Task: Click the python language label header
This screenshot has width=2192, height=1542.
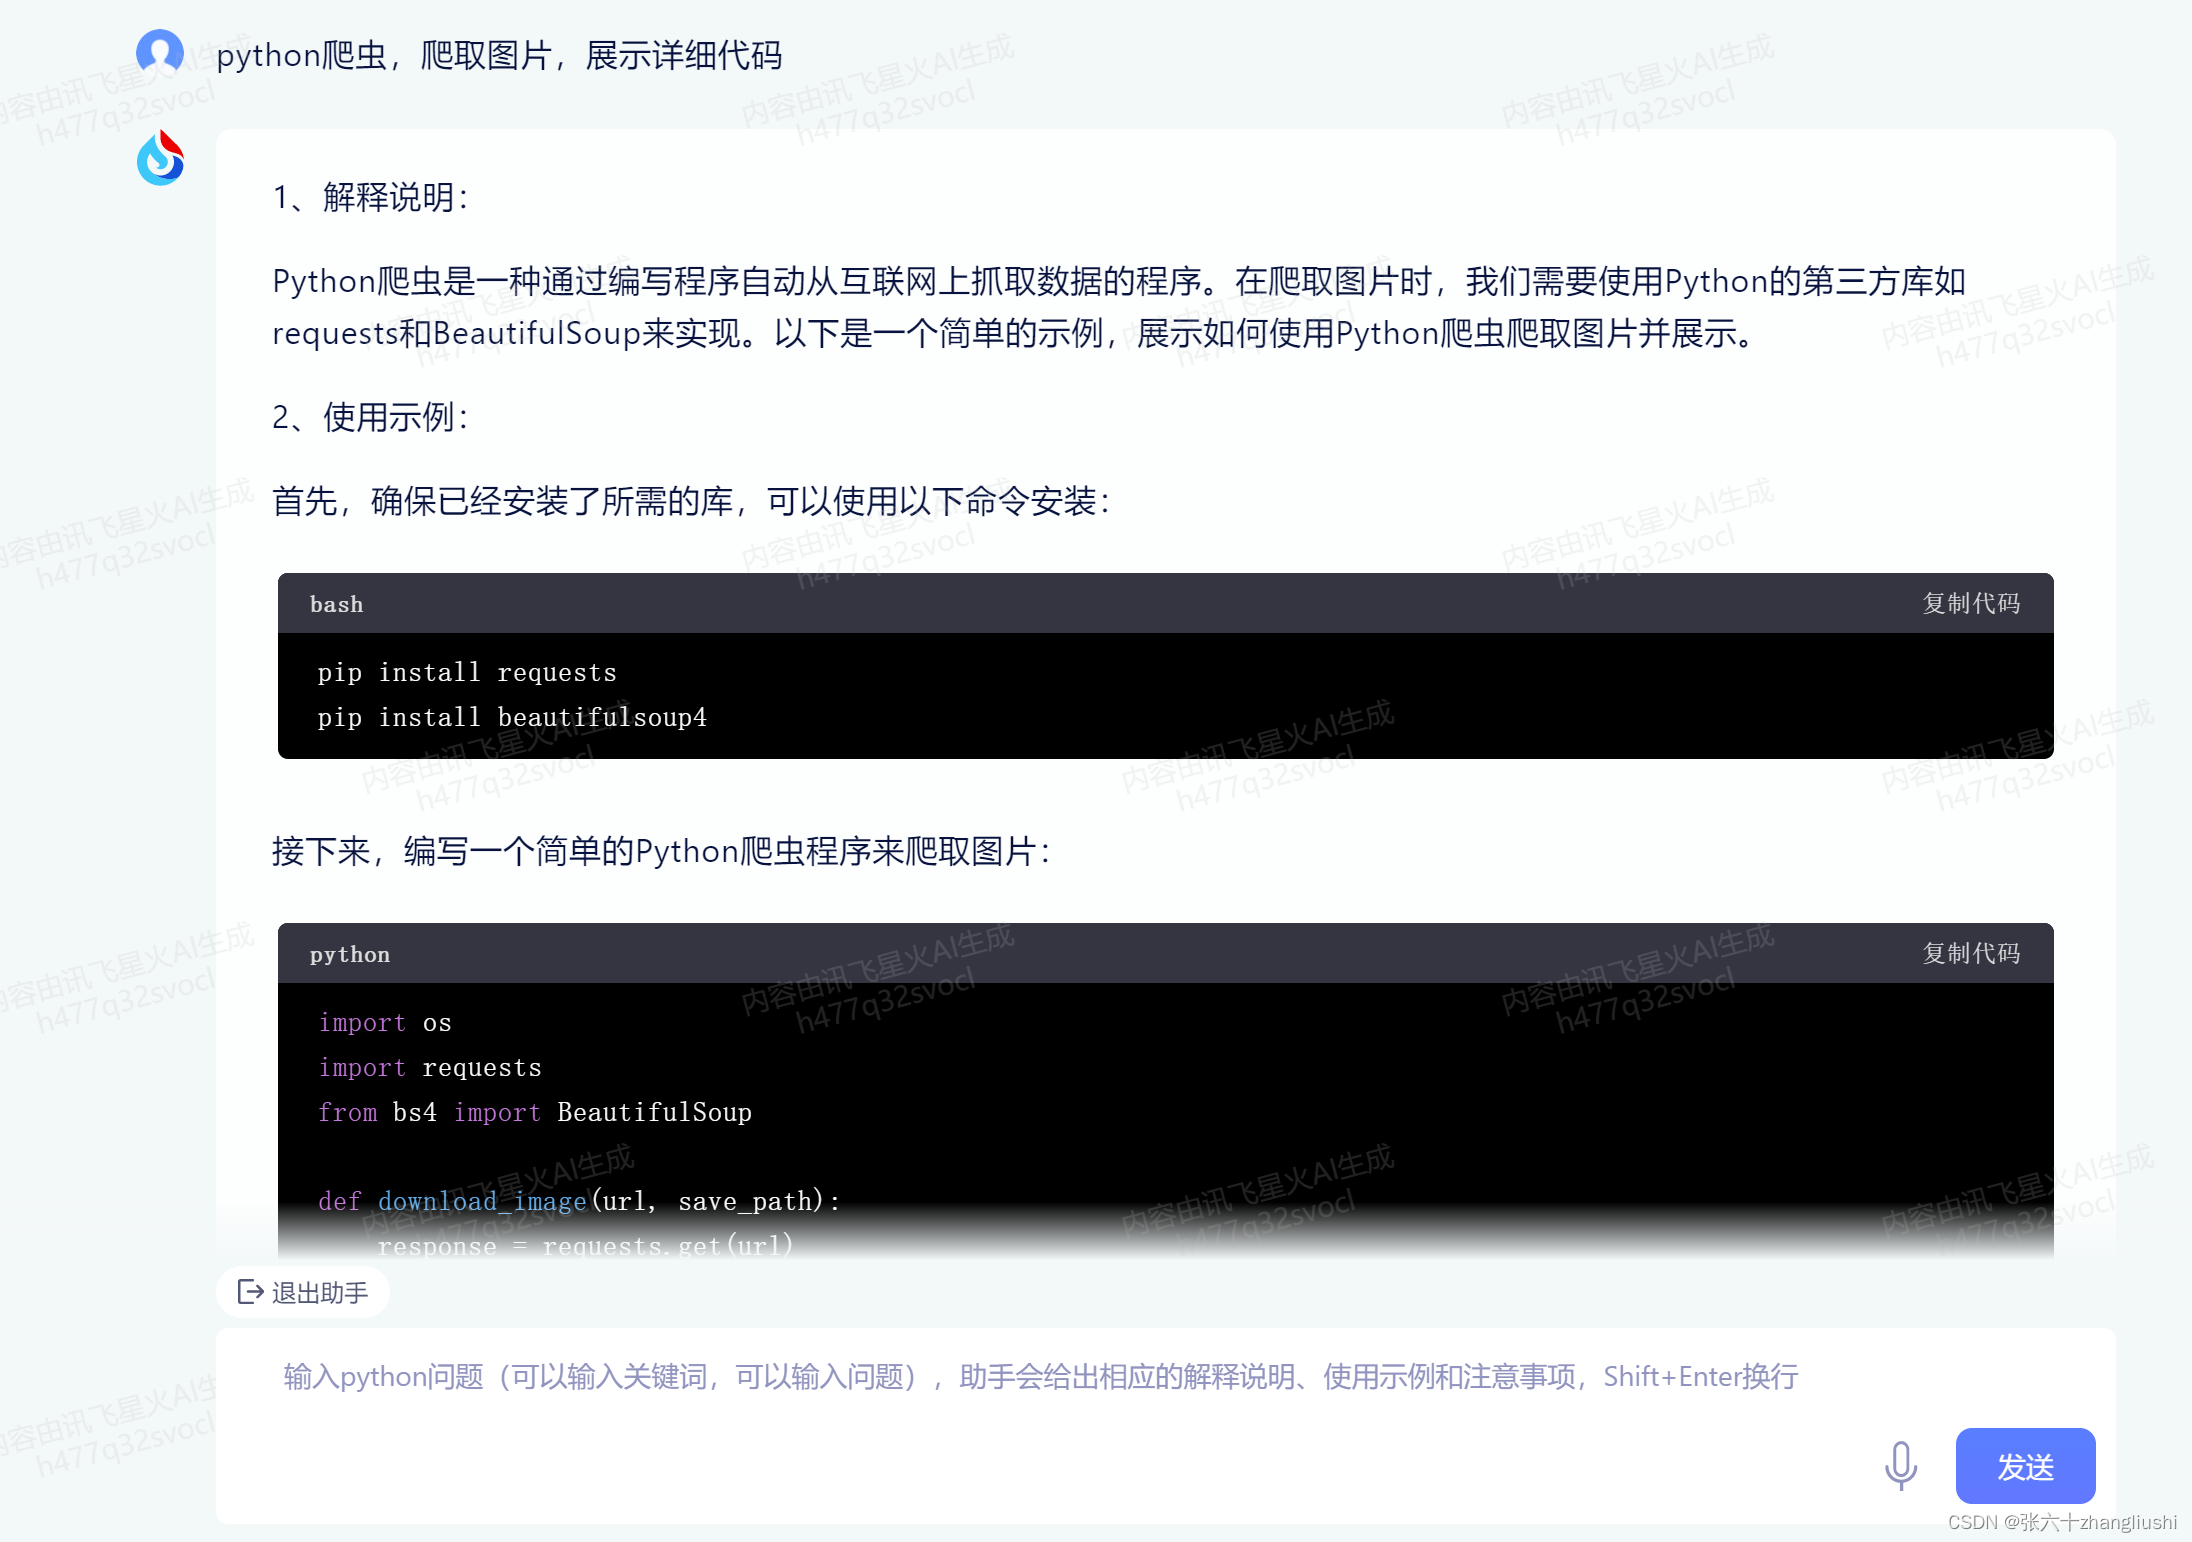Action: (350, 954)
